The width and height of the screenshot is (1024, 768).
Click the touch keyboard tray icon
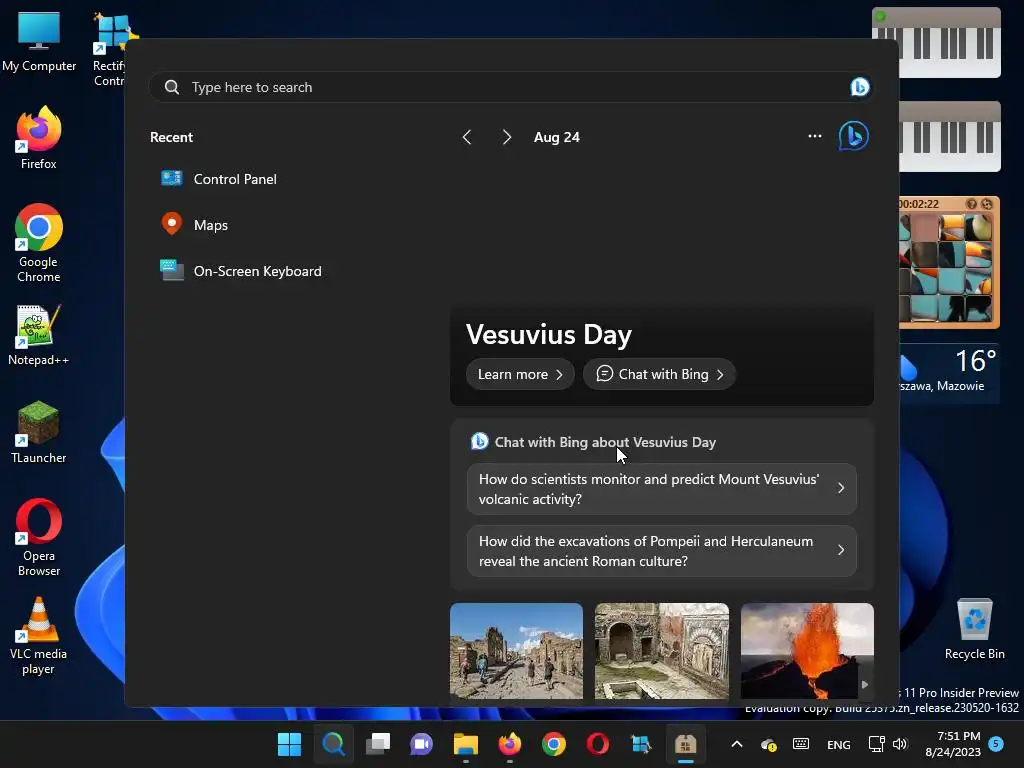[x=801, y=744]
